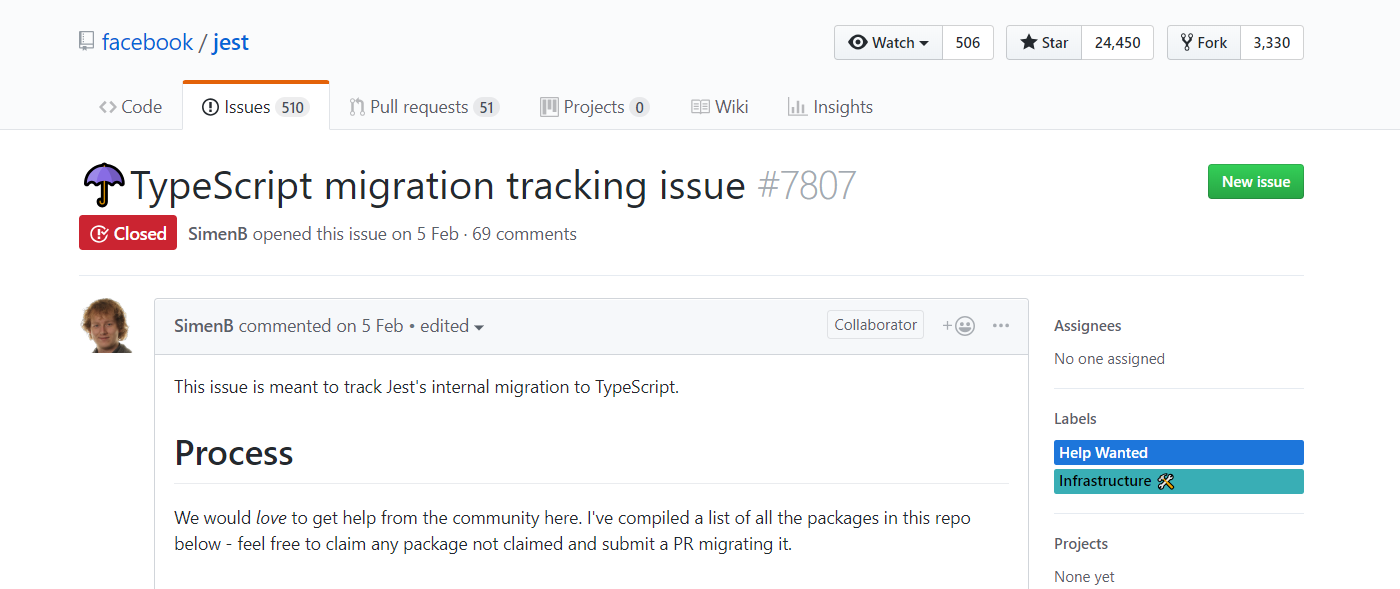Viewport: 1400px width, 589px height.
Task: Click the eye icon on Watch button
Action: 858,43
